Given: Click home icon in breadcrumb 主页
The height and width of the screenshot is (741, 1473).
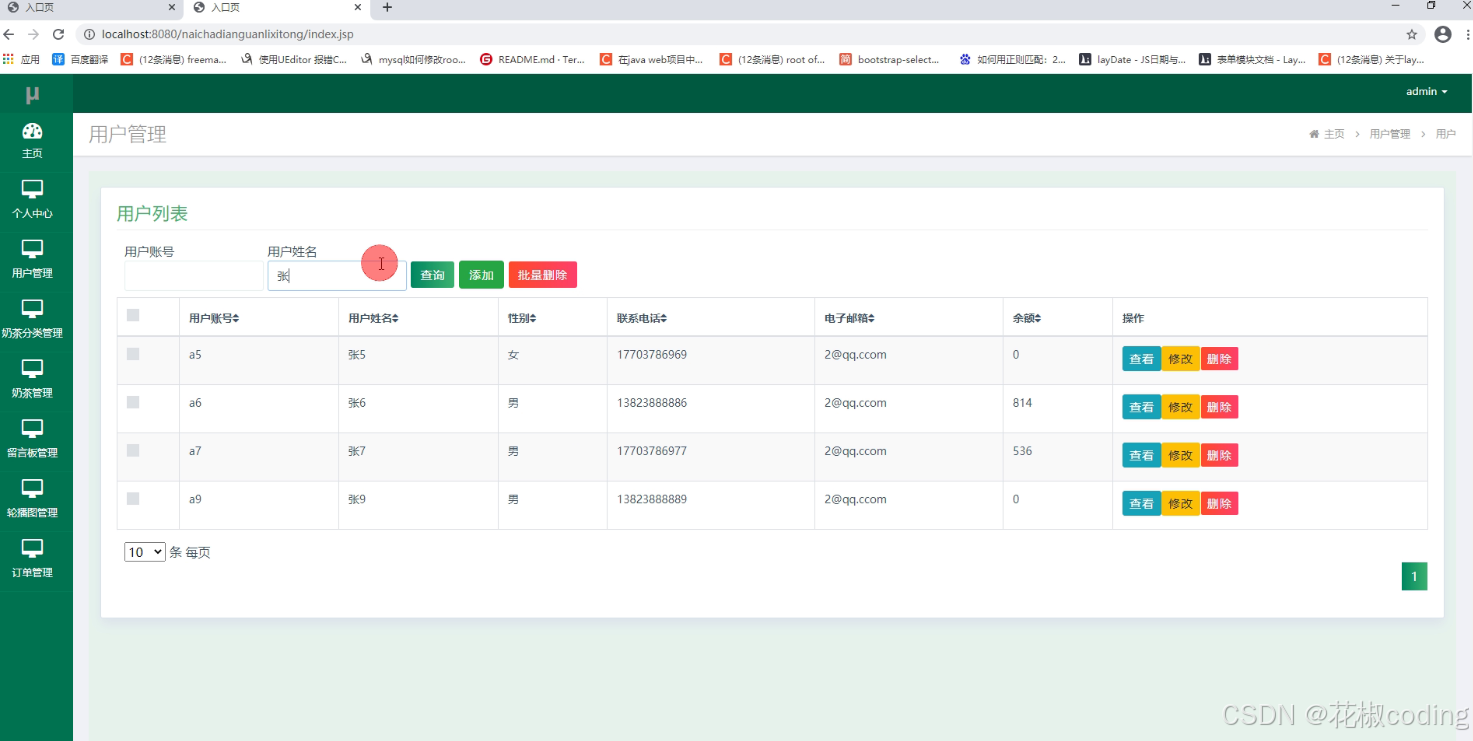Looking at the screenshot, I should 1314,134.
